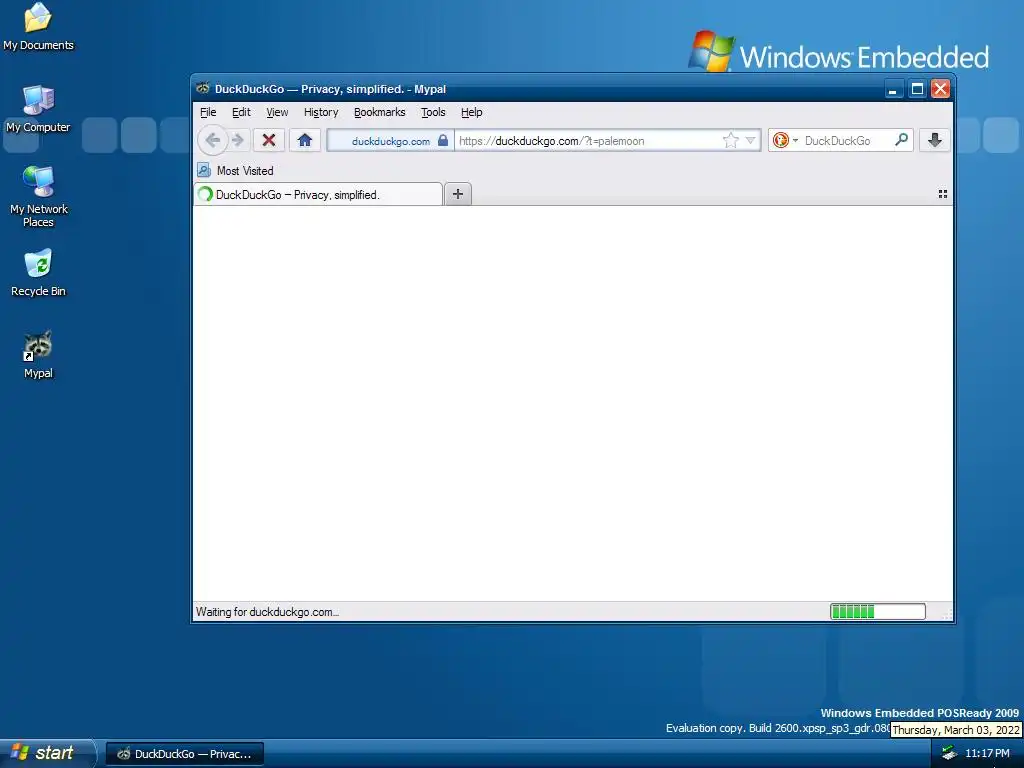The width and height of the screenshot is (1024, 768).
Task: Open the Edit menu
Action: pyautogui.click(x=241, y=112)
